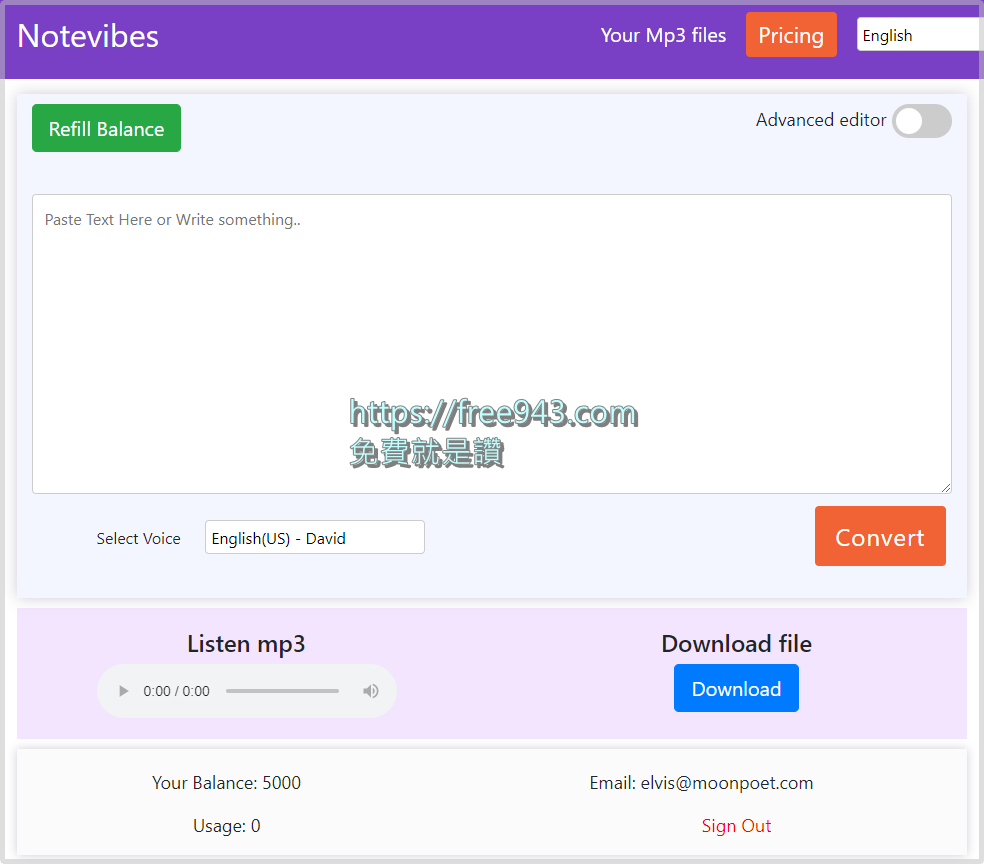The image size is (984, 864).
Task: Click the Notevibes logo
Action: coord(88,35)
